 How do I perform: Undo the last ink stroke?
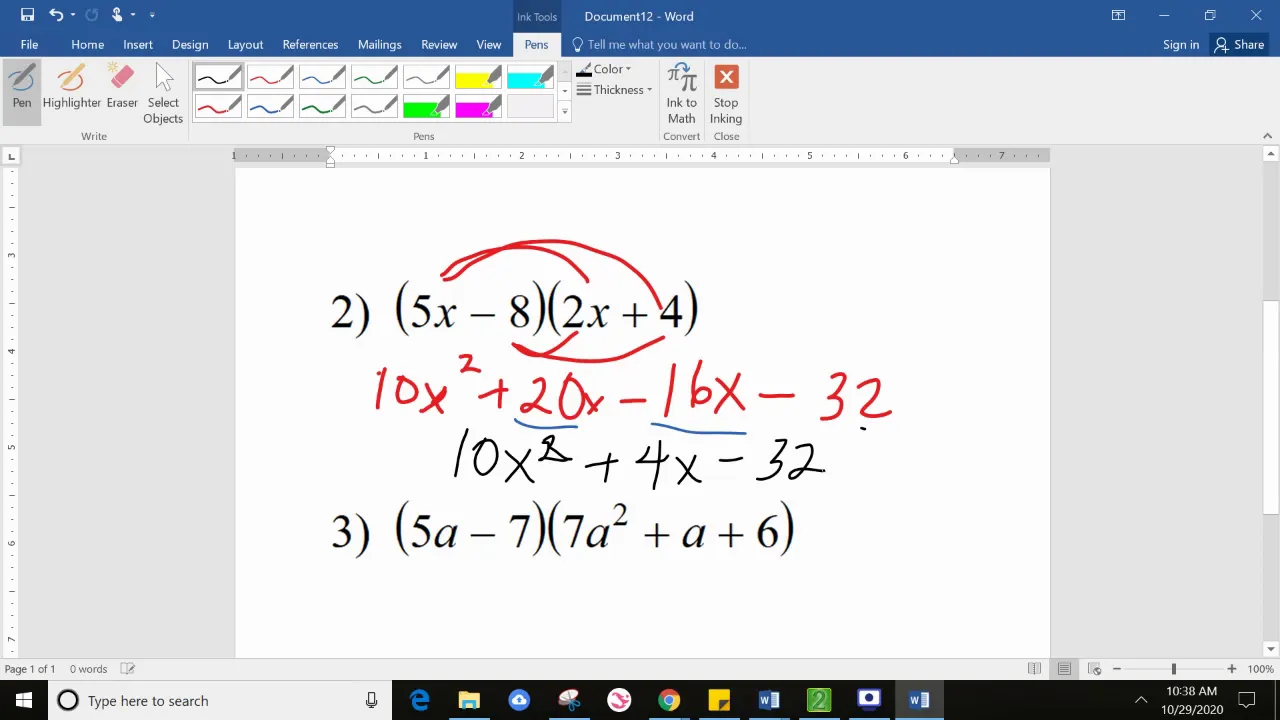56,15
